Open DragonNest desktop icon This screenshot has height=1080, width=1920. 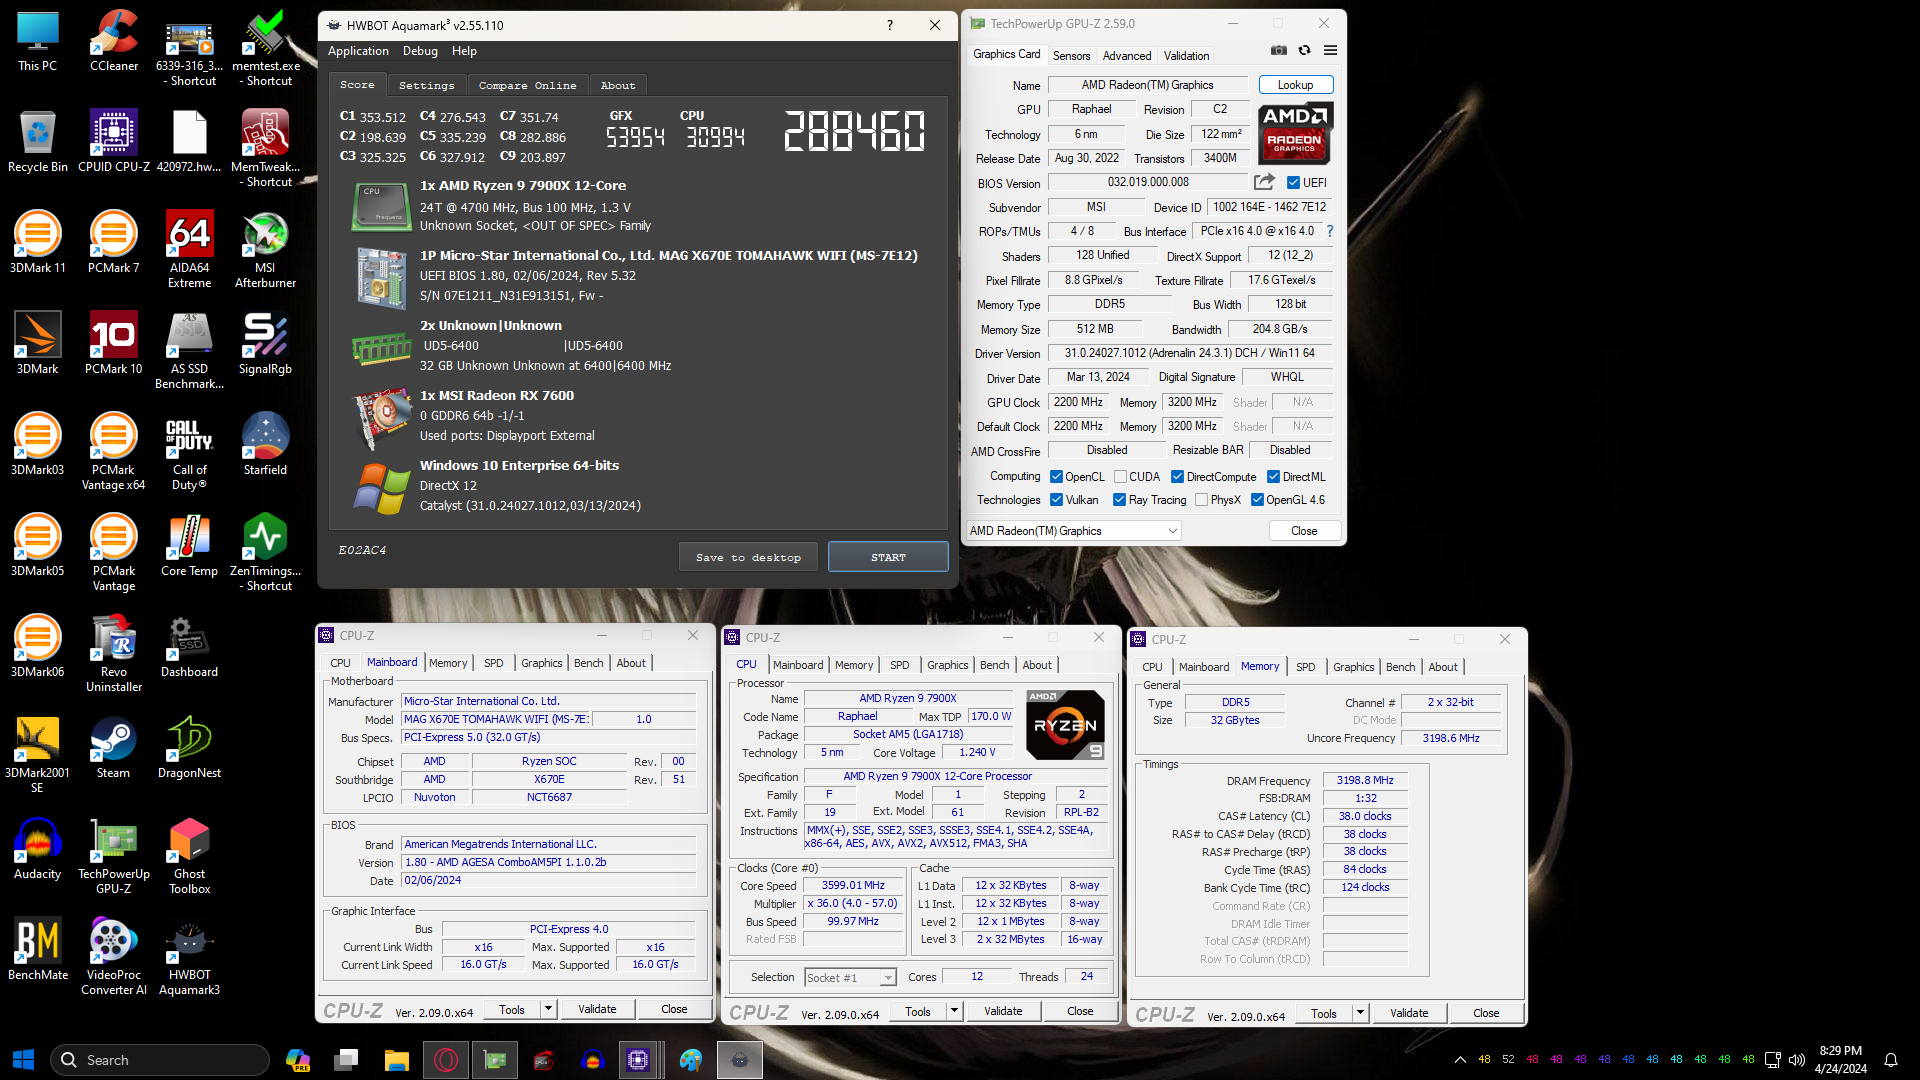pos(189,747)
